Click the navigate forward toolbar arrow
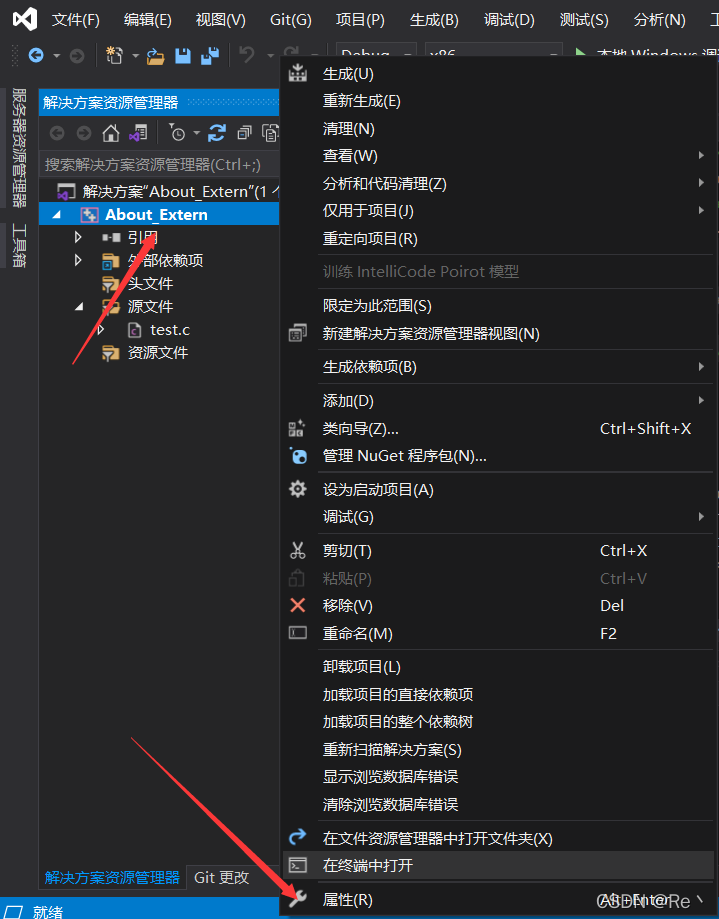Screen dimensions: 719x919 coord(77,56)
